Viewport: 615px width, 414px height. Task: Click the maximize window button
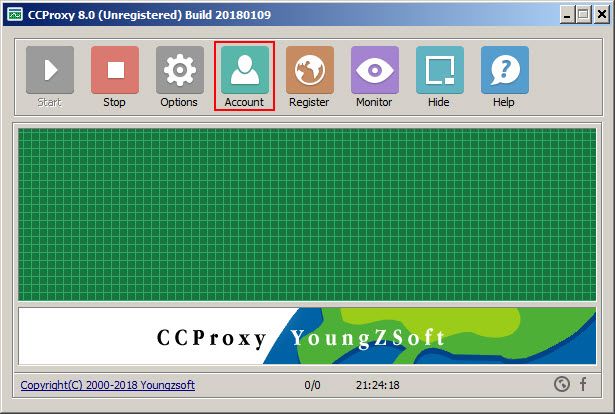click(x=584, y=15)
